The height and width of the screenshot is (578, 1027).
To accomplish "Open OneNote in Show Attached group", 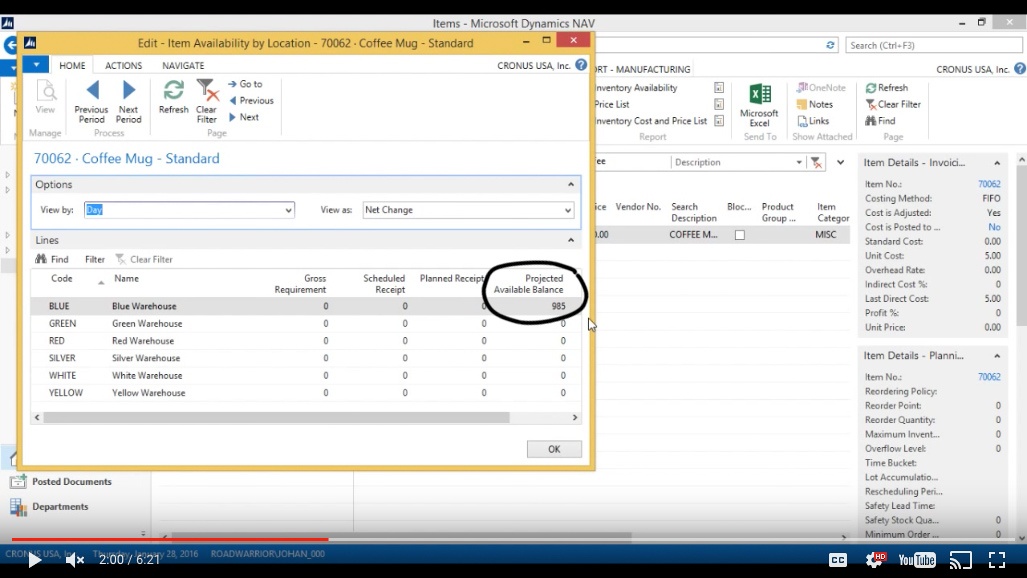I will point(821,88).
